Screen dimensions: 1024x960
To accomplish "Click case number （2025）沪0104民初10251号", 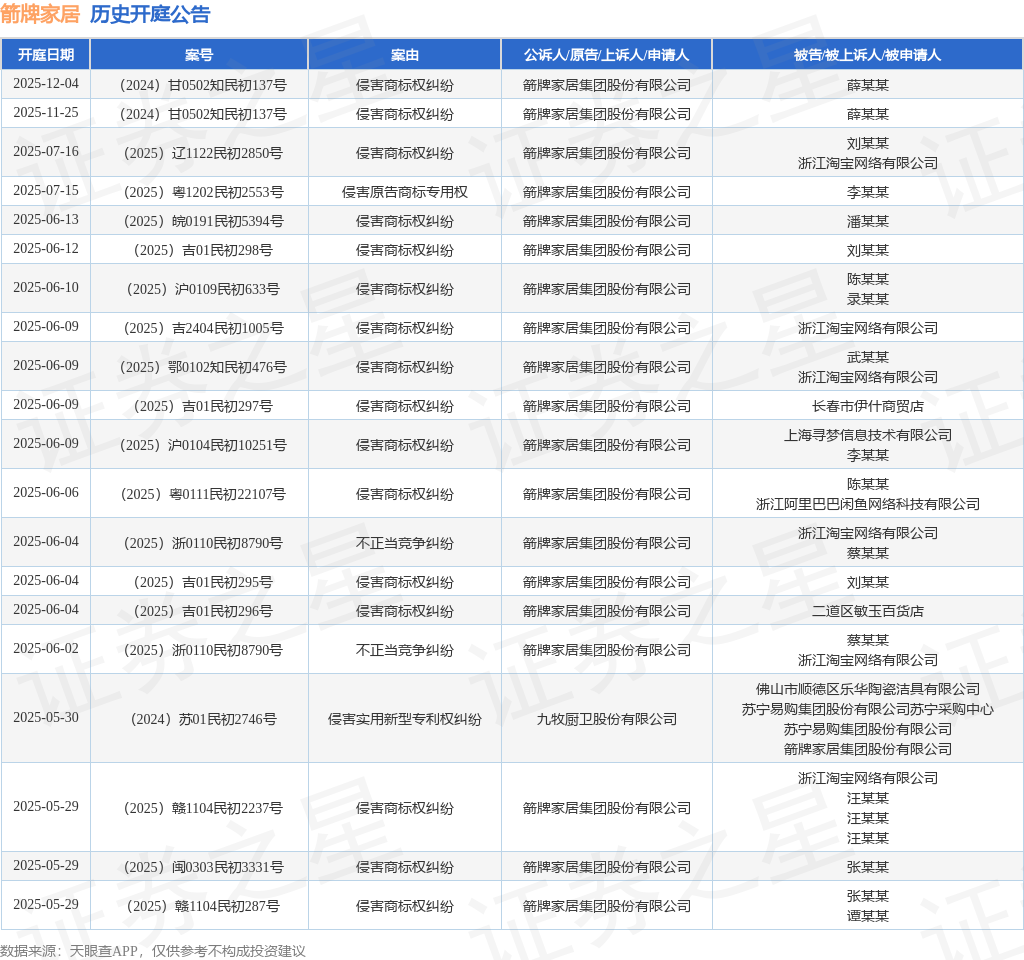I will [x=203, y=445].
